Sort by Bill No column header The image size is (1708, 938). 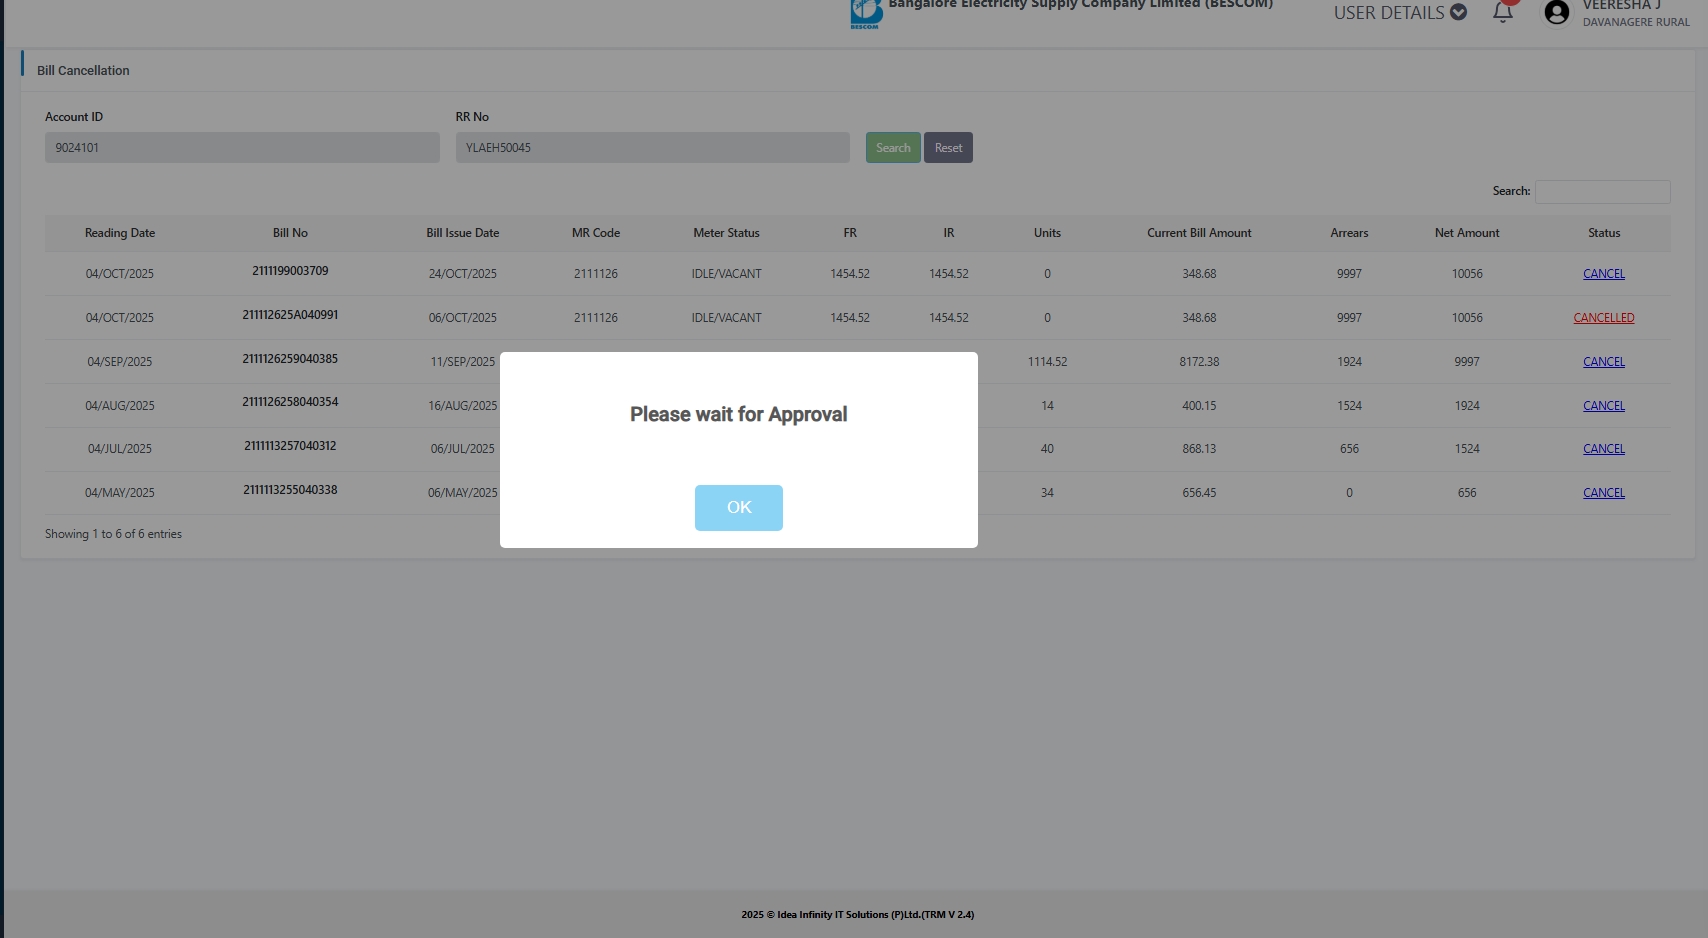(290, 233)
